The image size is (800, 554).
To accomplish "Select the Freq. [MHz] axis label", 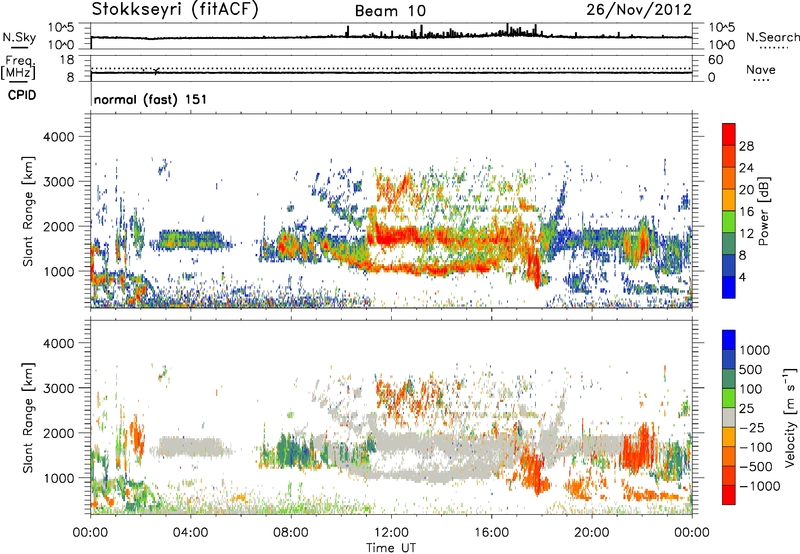I will [x=18, y=68].
